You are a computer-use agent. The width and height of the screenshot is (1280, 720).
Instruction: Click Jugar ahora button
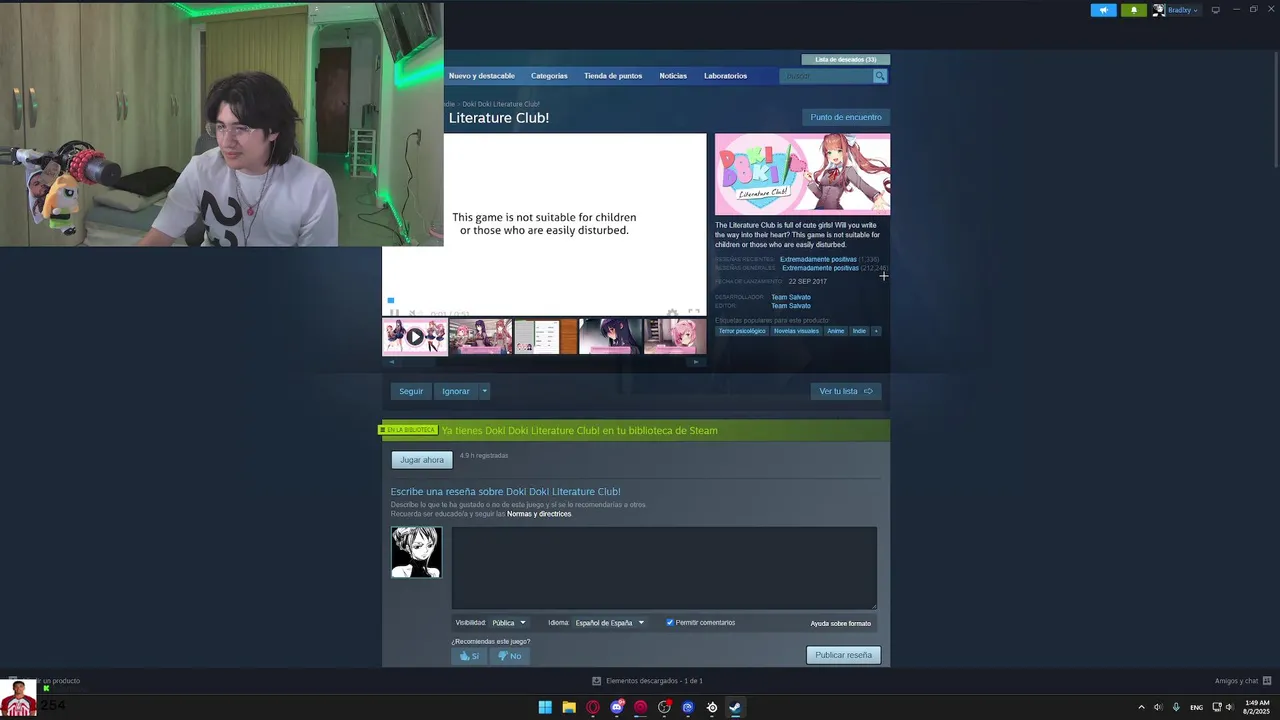(x=422, y=460)
